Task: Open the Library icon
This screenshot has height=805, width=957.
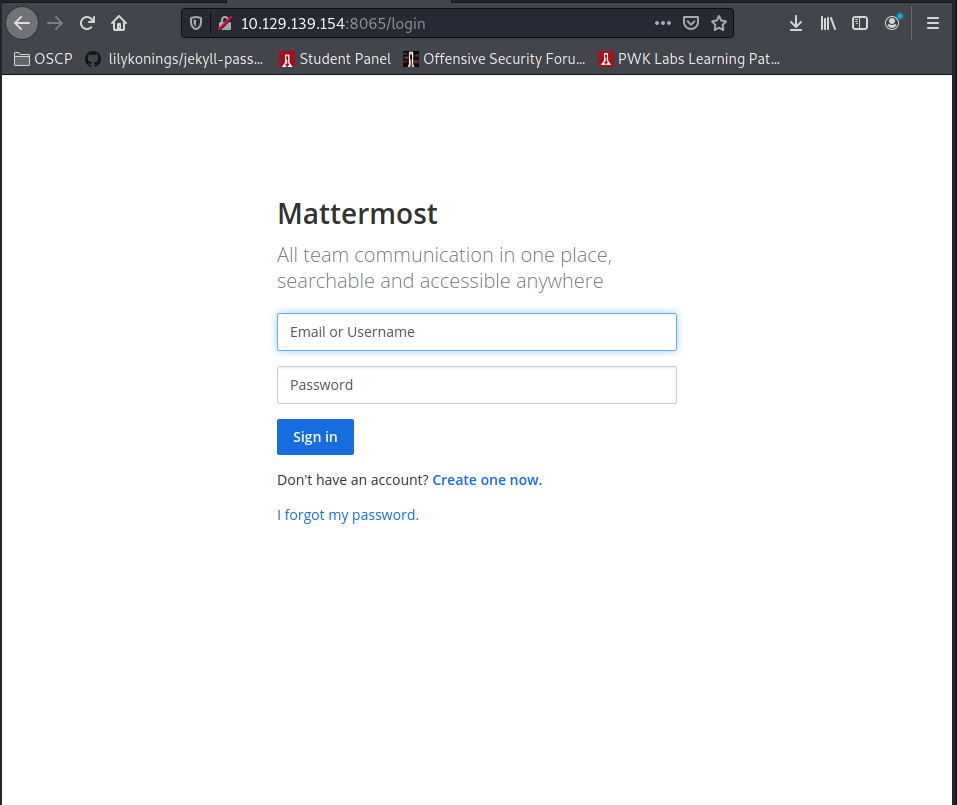Action: tap(828, 23)
